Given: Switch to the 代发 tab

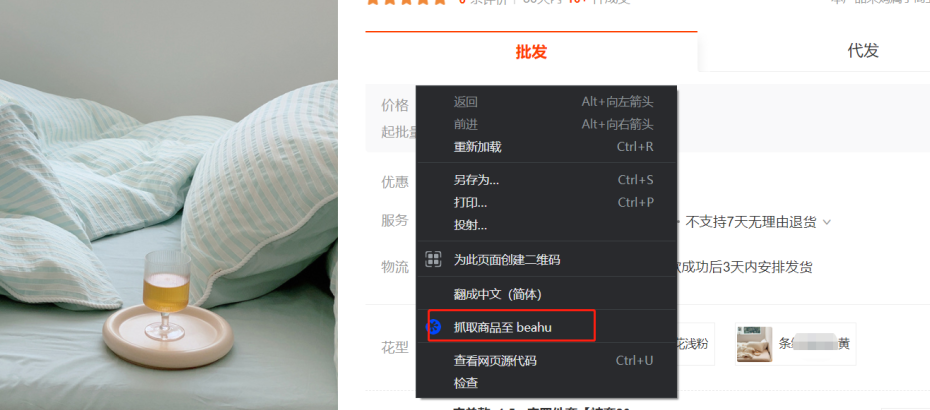Looking at the screenshot, I should pyautogui.click(x=863, y=50).
